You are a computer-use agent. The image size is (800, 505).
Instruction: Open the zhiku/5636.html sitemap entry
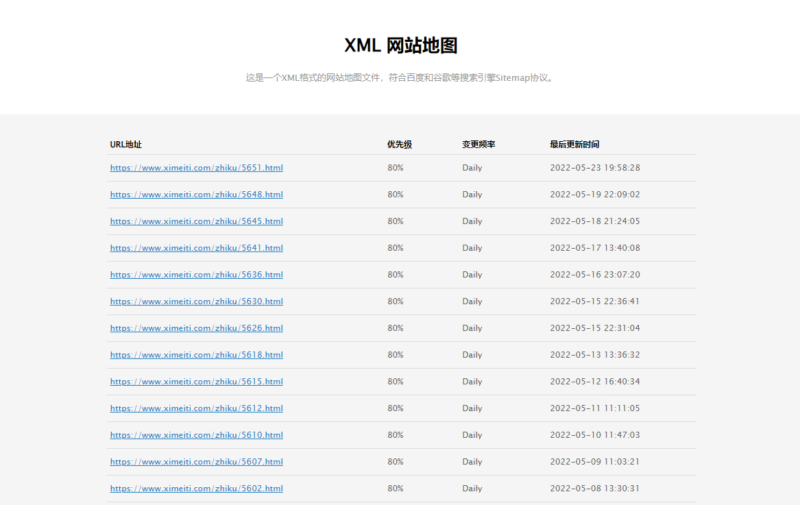[x=196, y=275]
